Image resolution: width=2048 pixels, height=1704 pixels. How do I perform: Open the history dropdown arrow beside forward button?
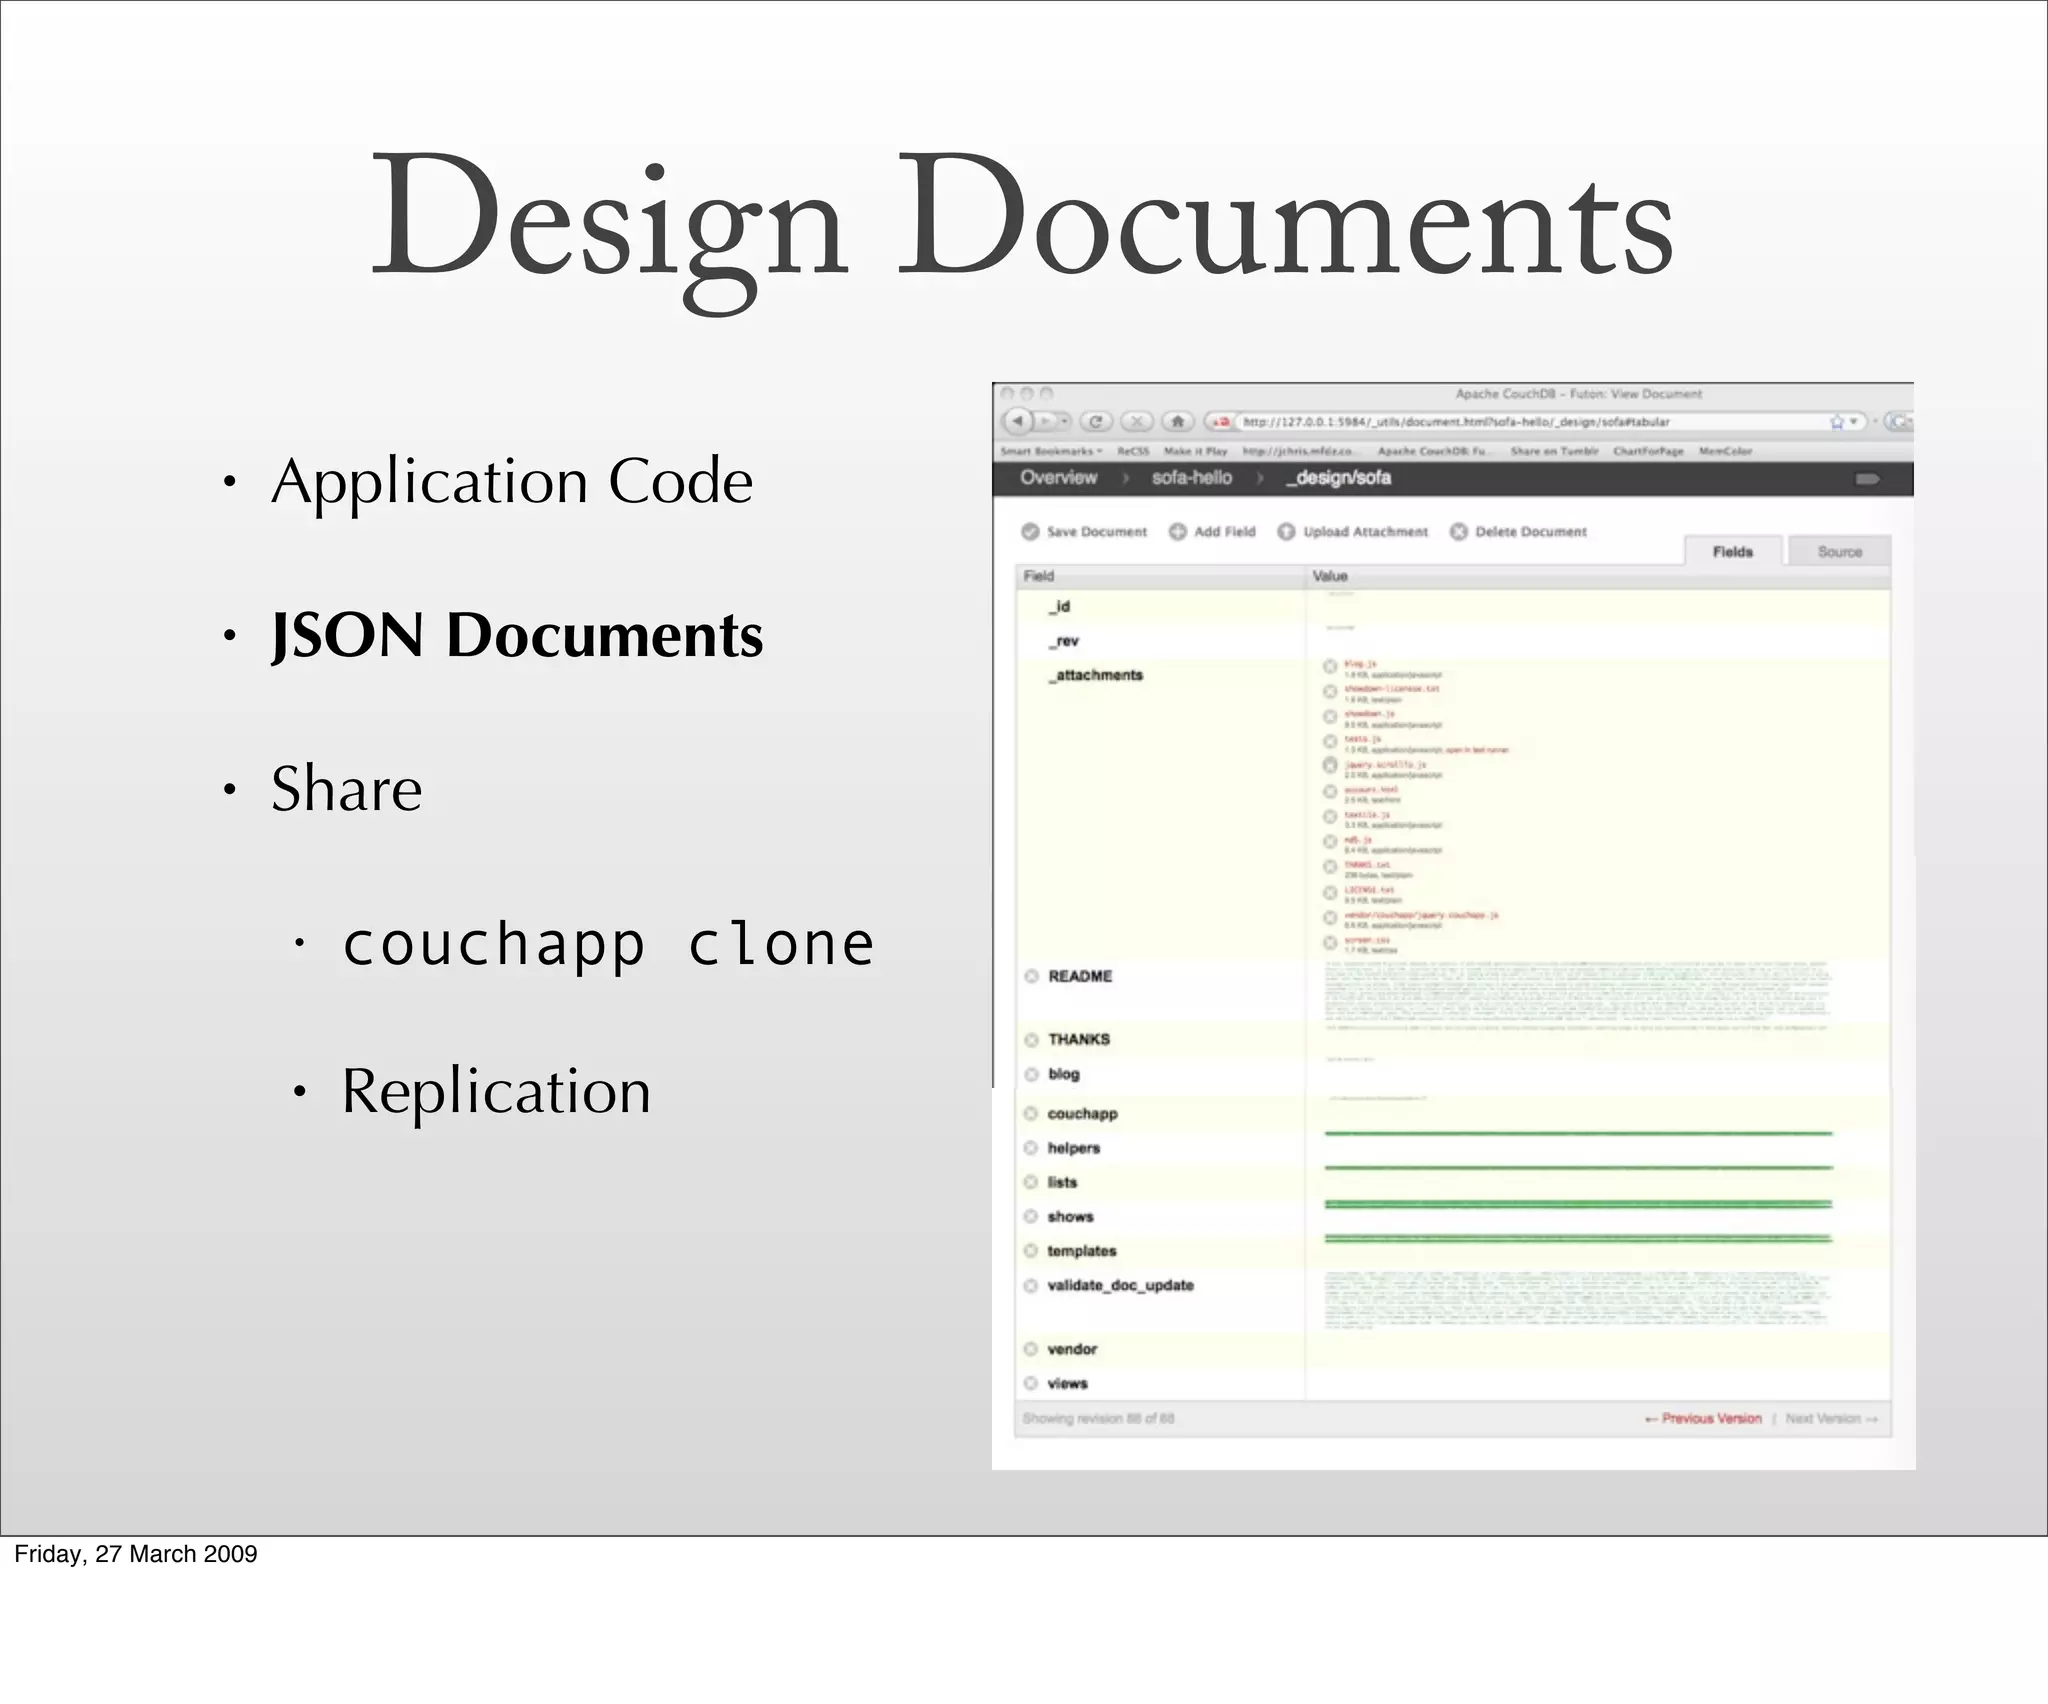1064,421
